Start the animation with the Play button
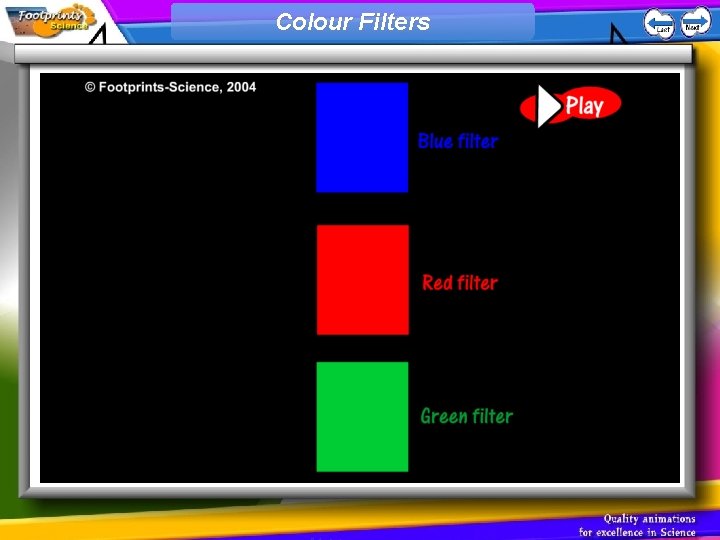Viewport: 720px width, 540px height. click(x=570, y=106)
